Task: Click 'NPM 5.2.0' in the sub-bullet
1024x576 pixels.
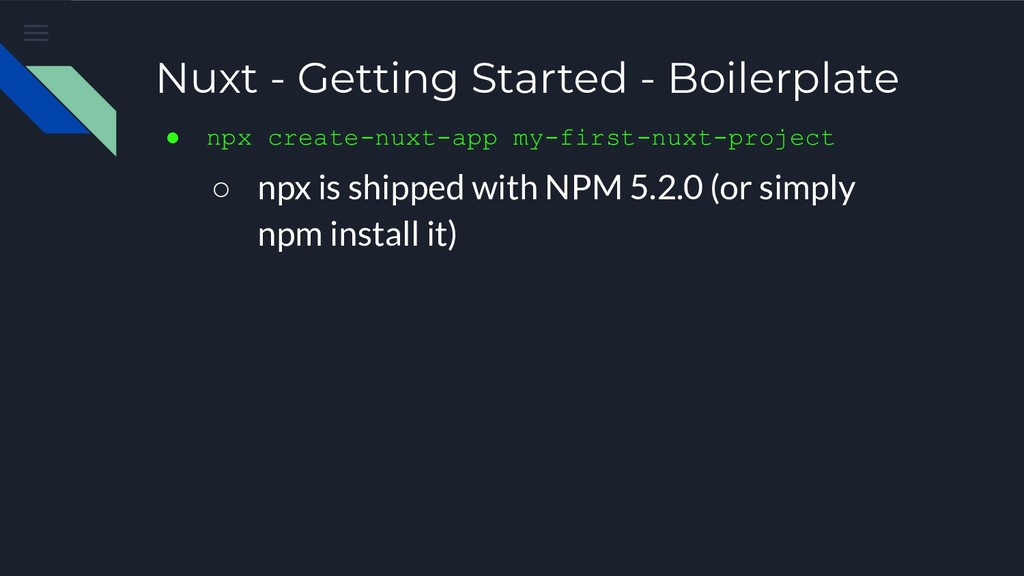Action: pos(624,187)
